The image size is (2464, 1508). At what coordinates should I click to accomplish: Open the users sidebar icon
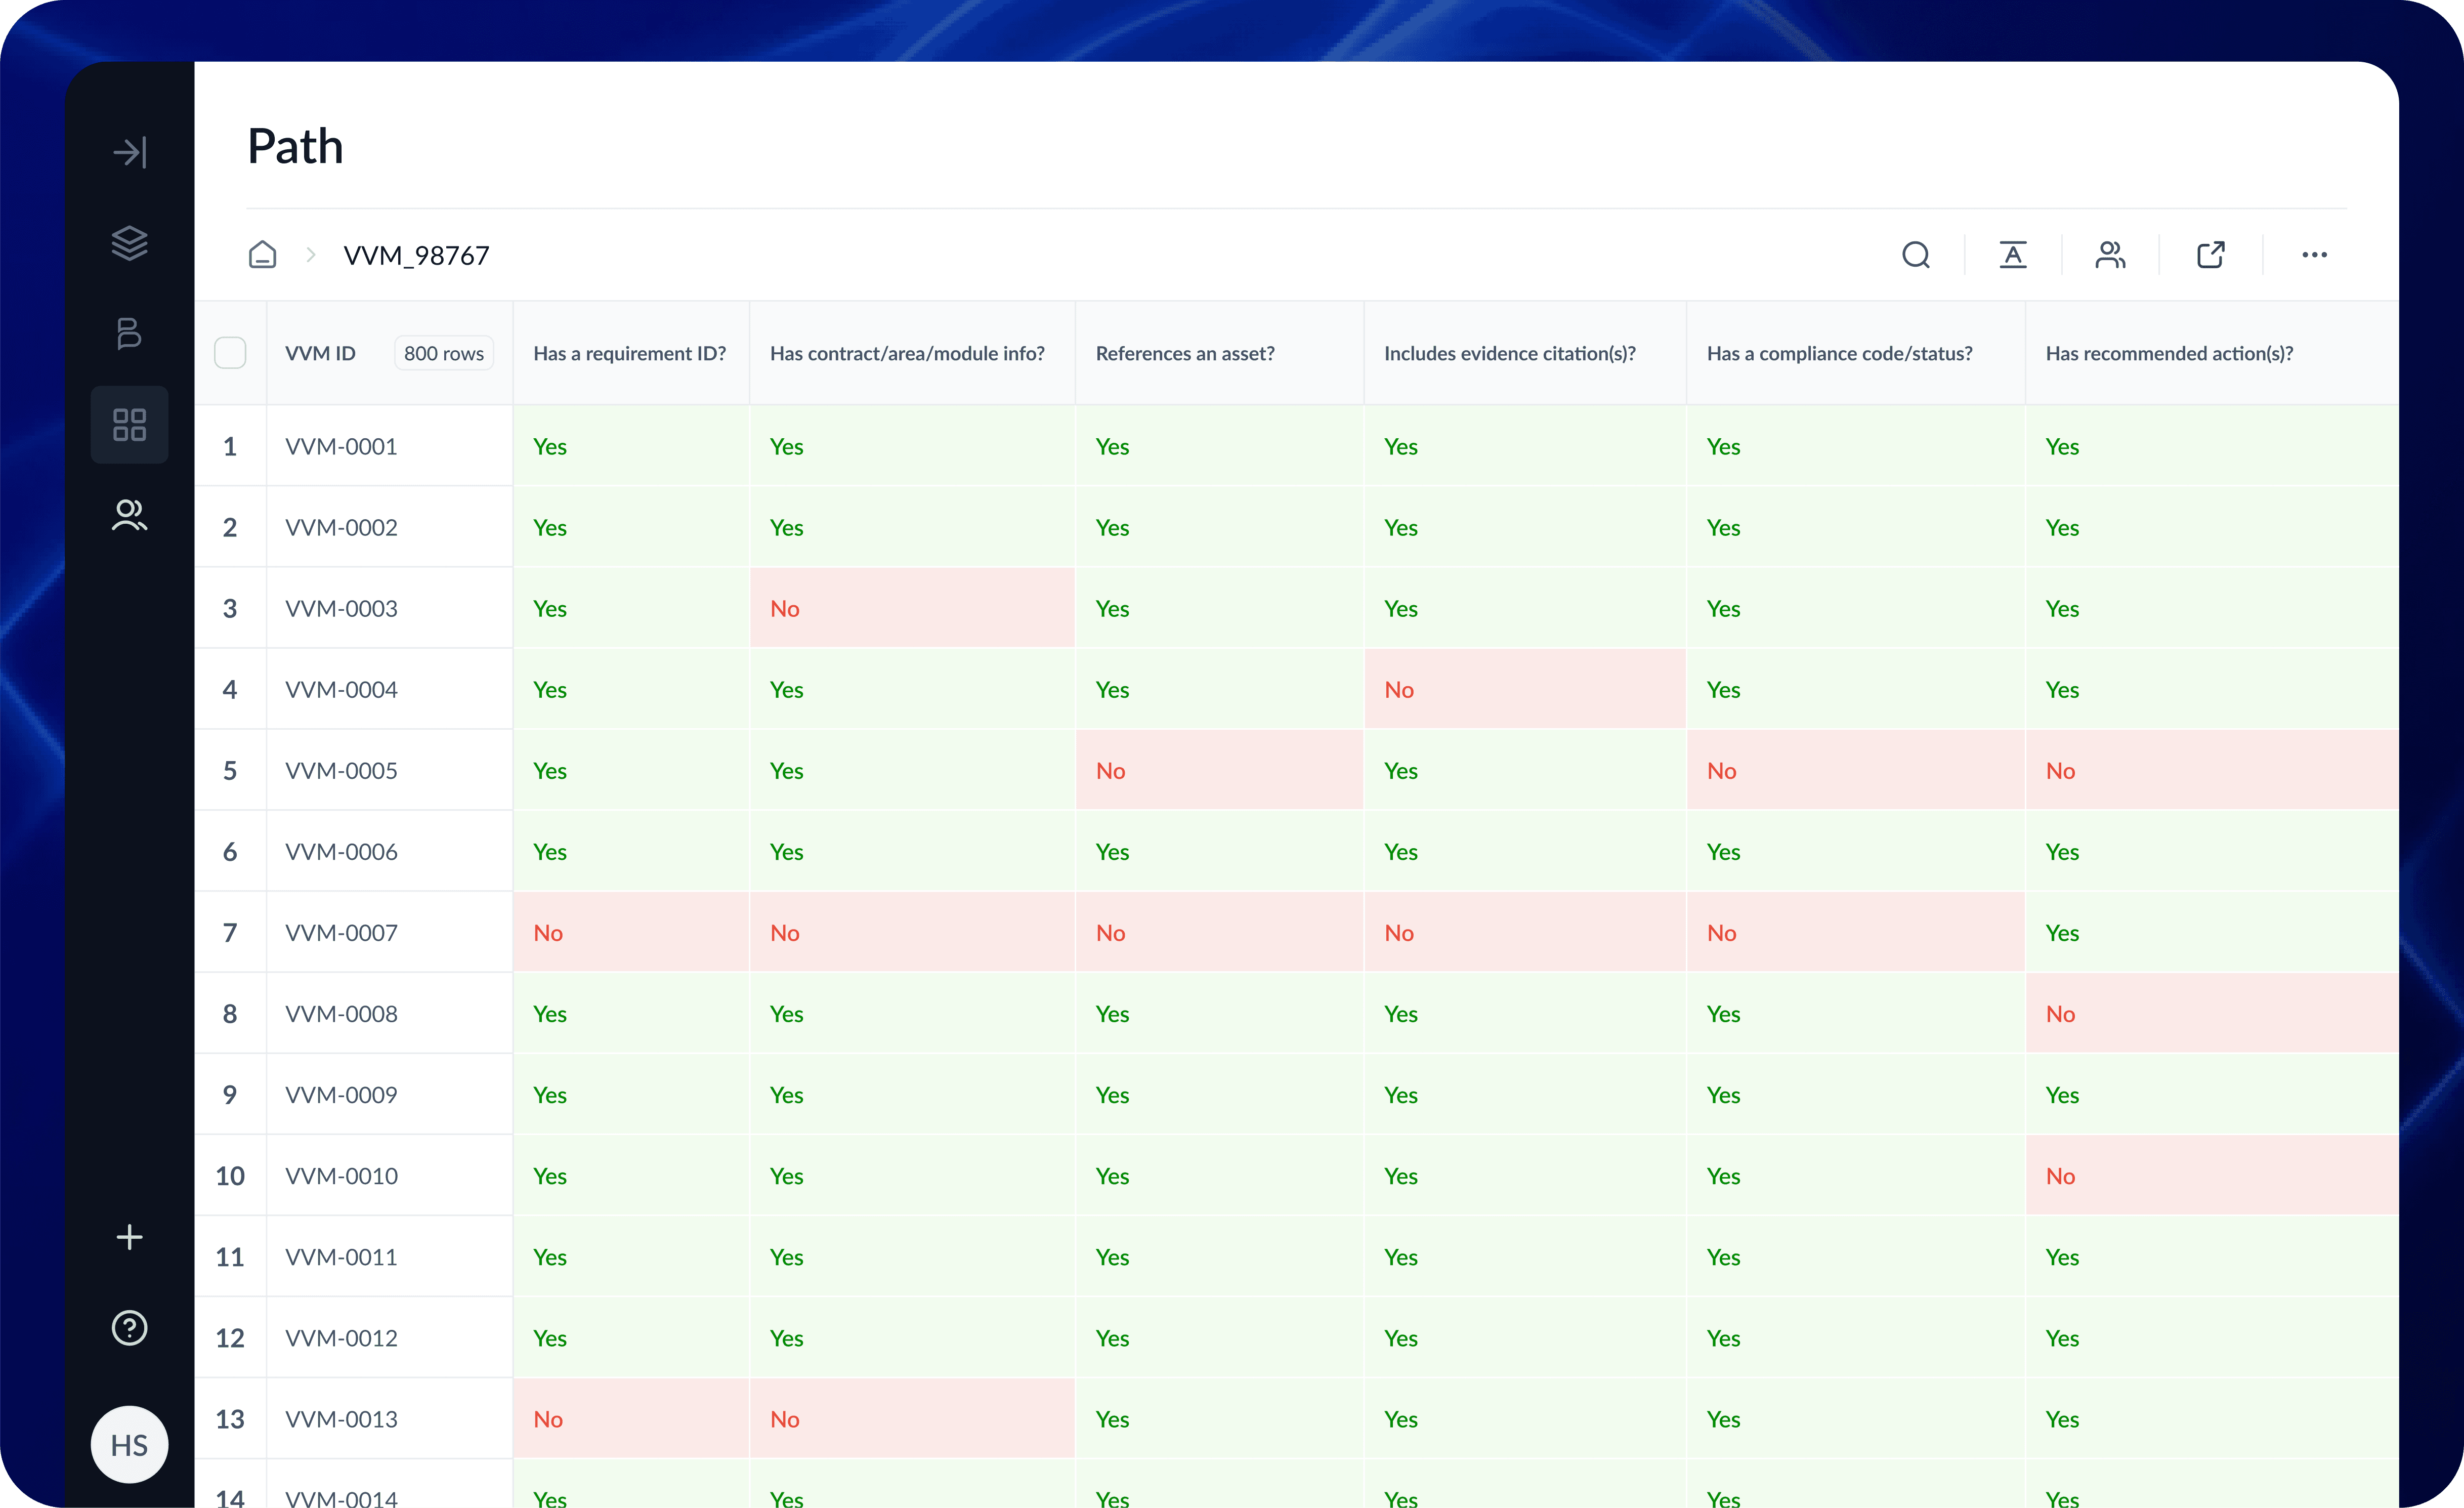tap(130, 515)
